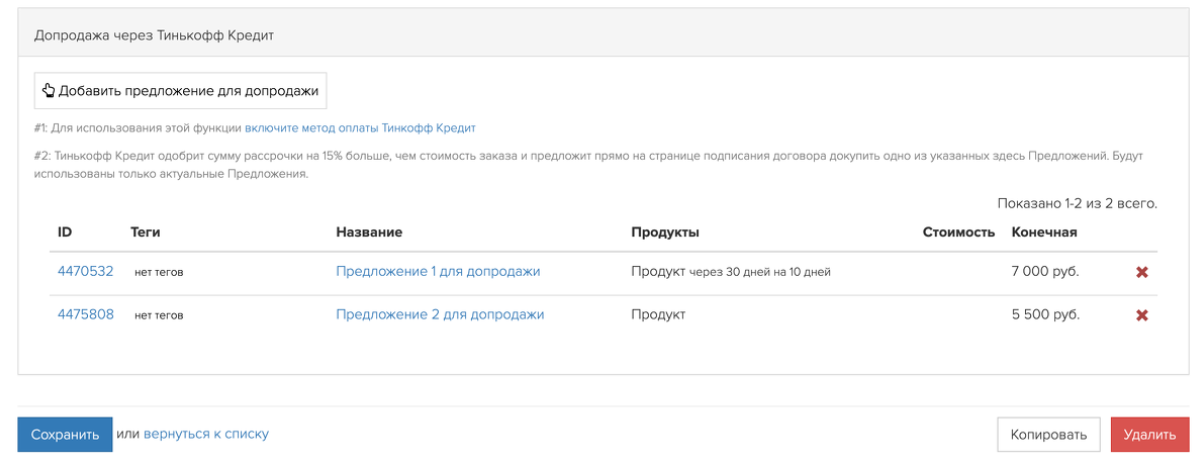Screen dimensions: 1197x463
Task: Click the red Удалить button
Action: (1150, 435)
